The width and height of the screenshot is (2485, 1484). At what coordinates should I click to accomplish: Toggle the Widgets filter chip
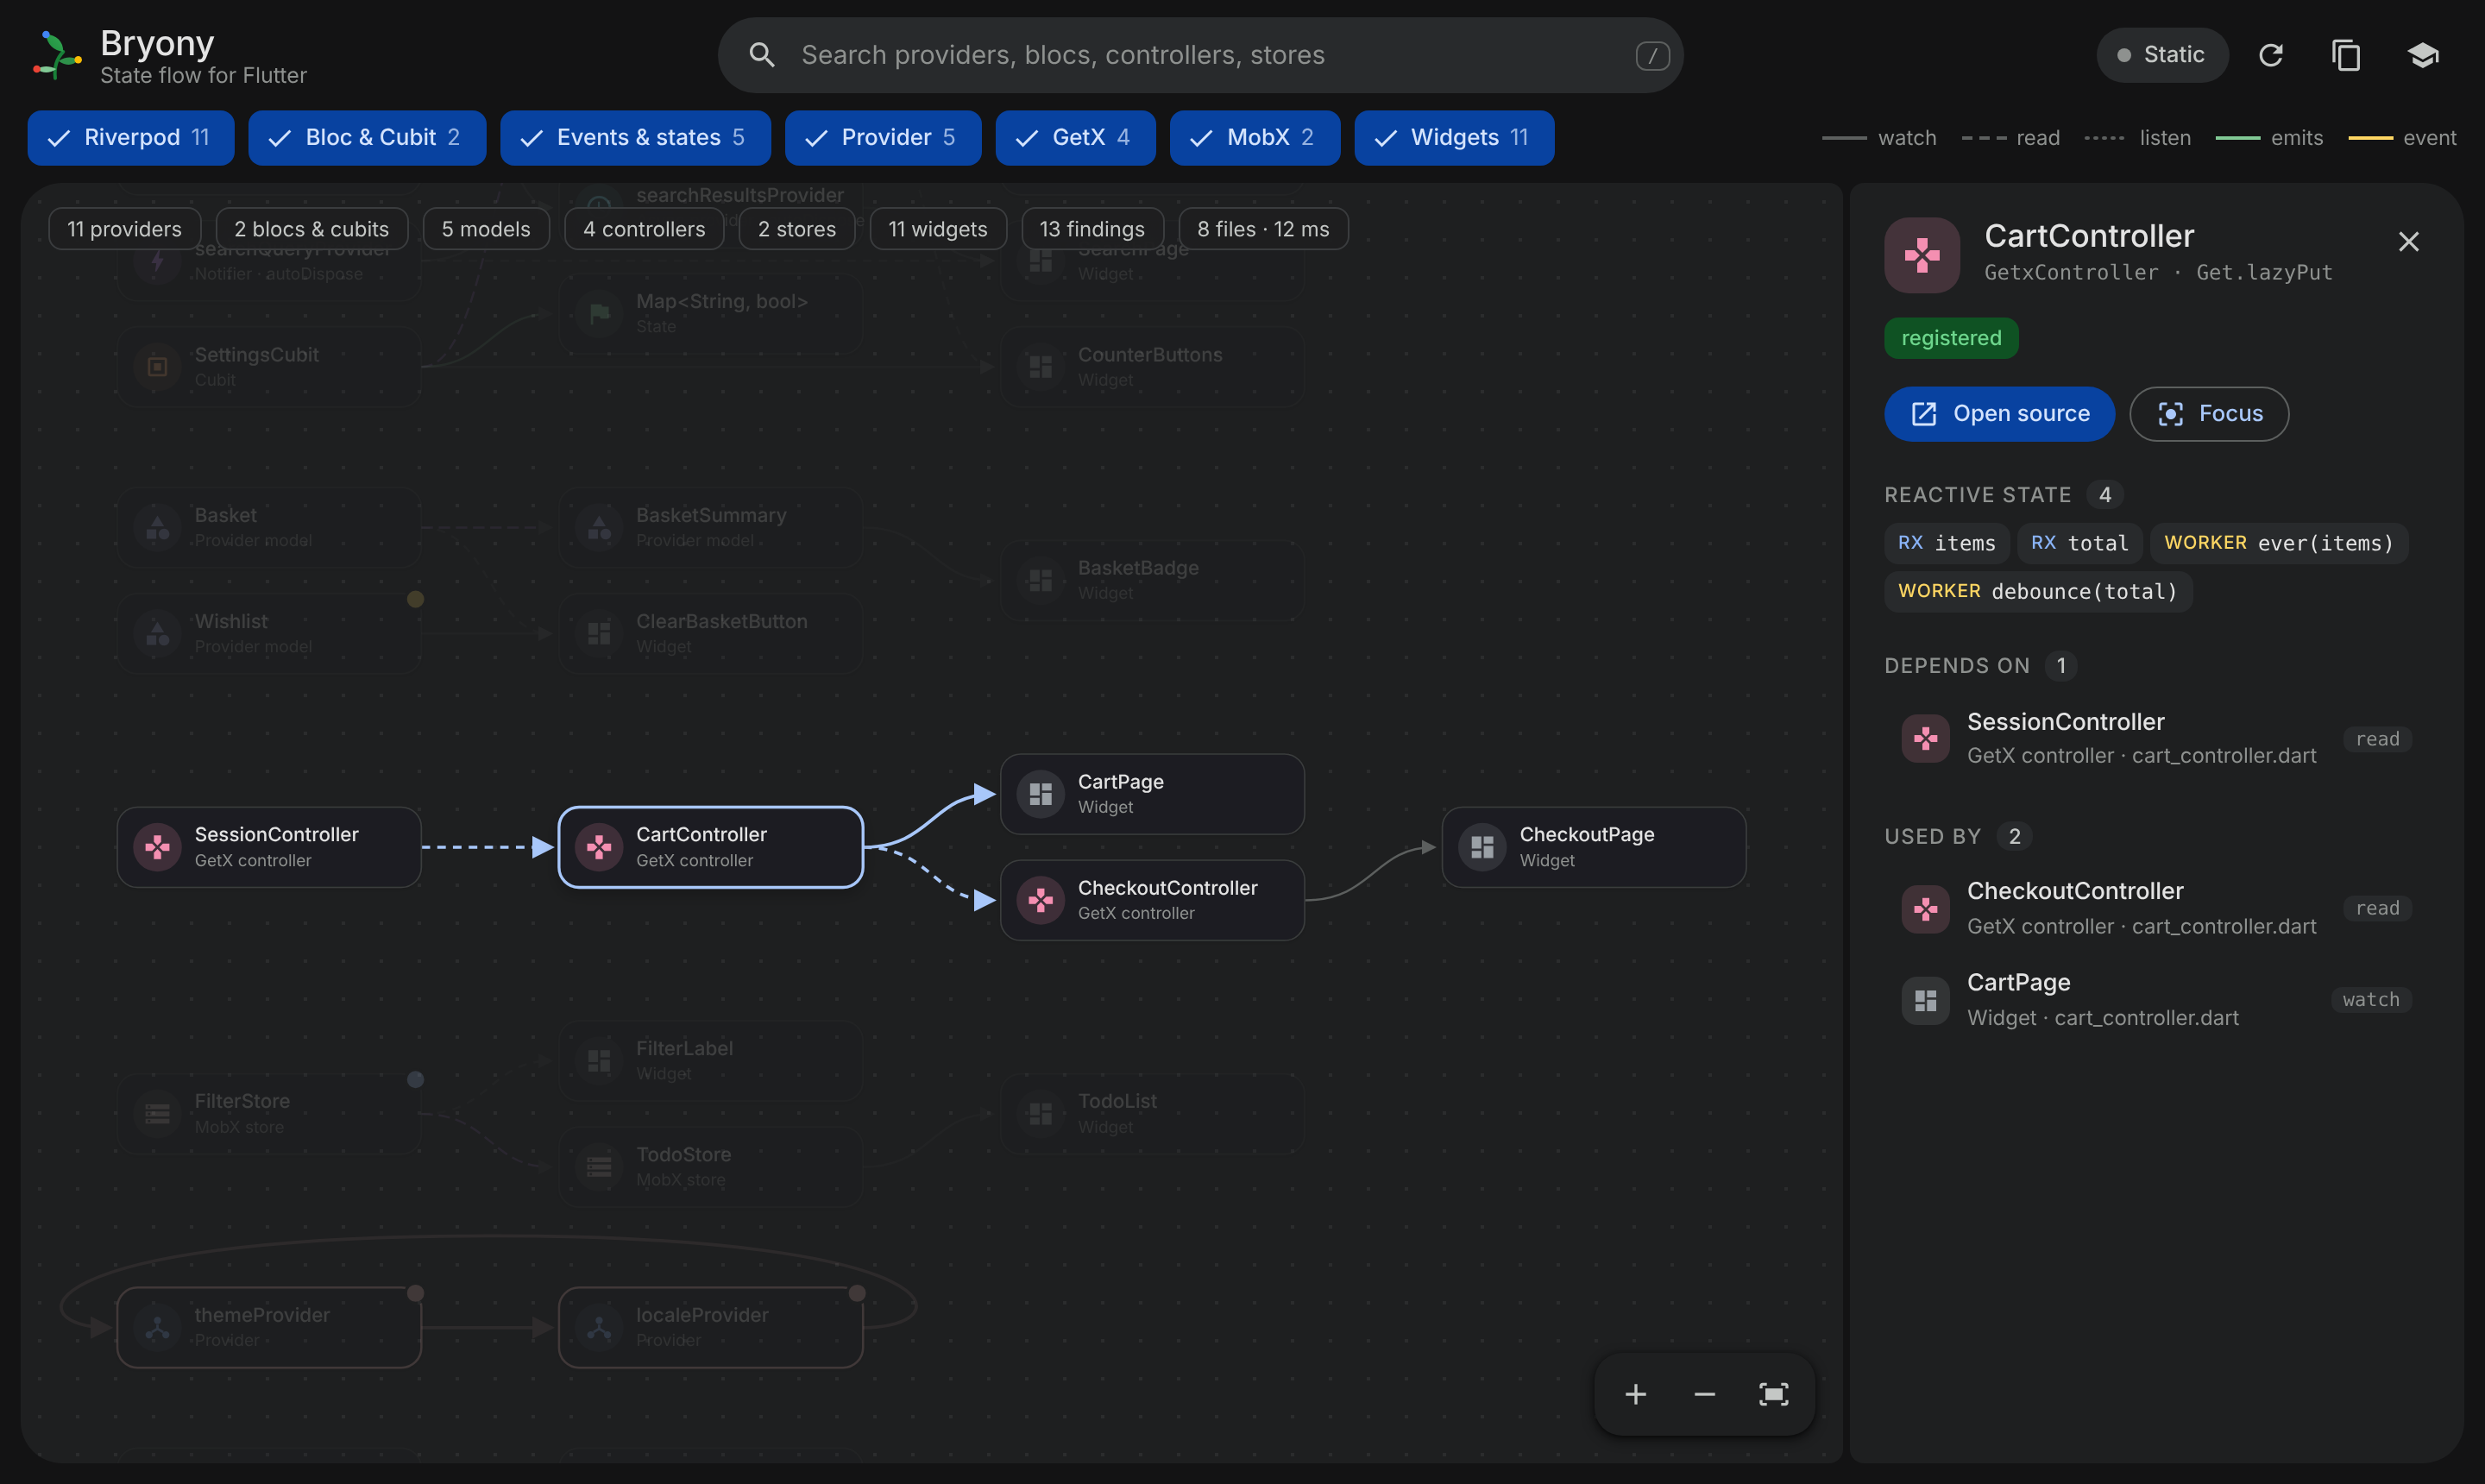(1454, 137)
